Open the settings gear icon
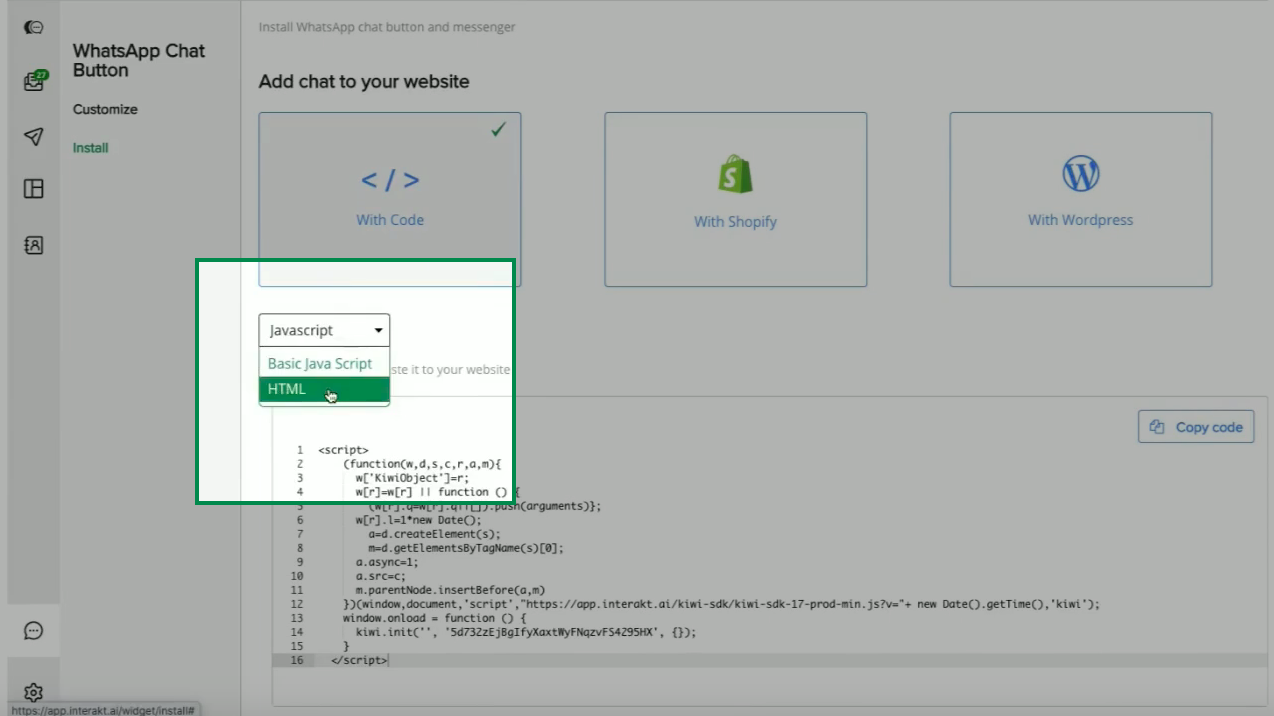 [x=33, y=692]
